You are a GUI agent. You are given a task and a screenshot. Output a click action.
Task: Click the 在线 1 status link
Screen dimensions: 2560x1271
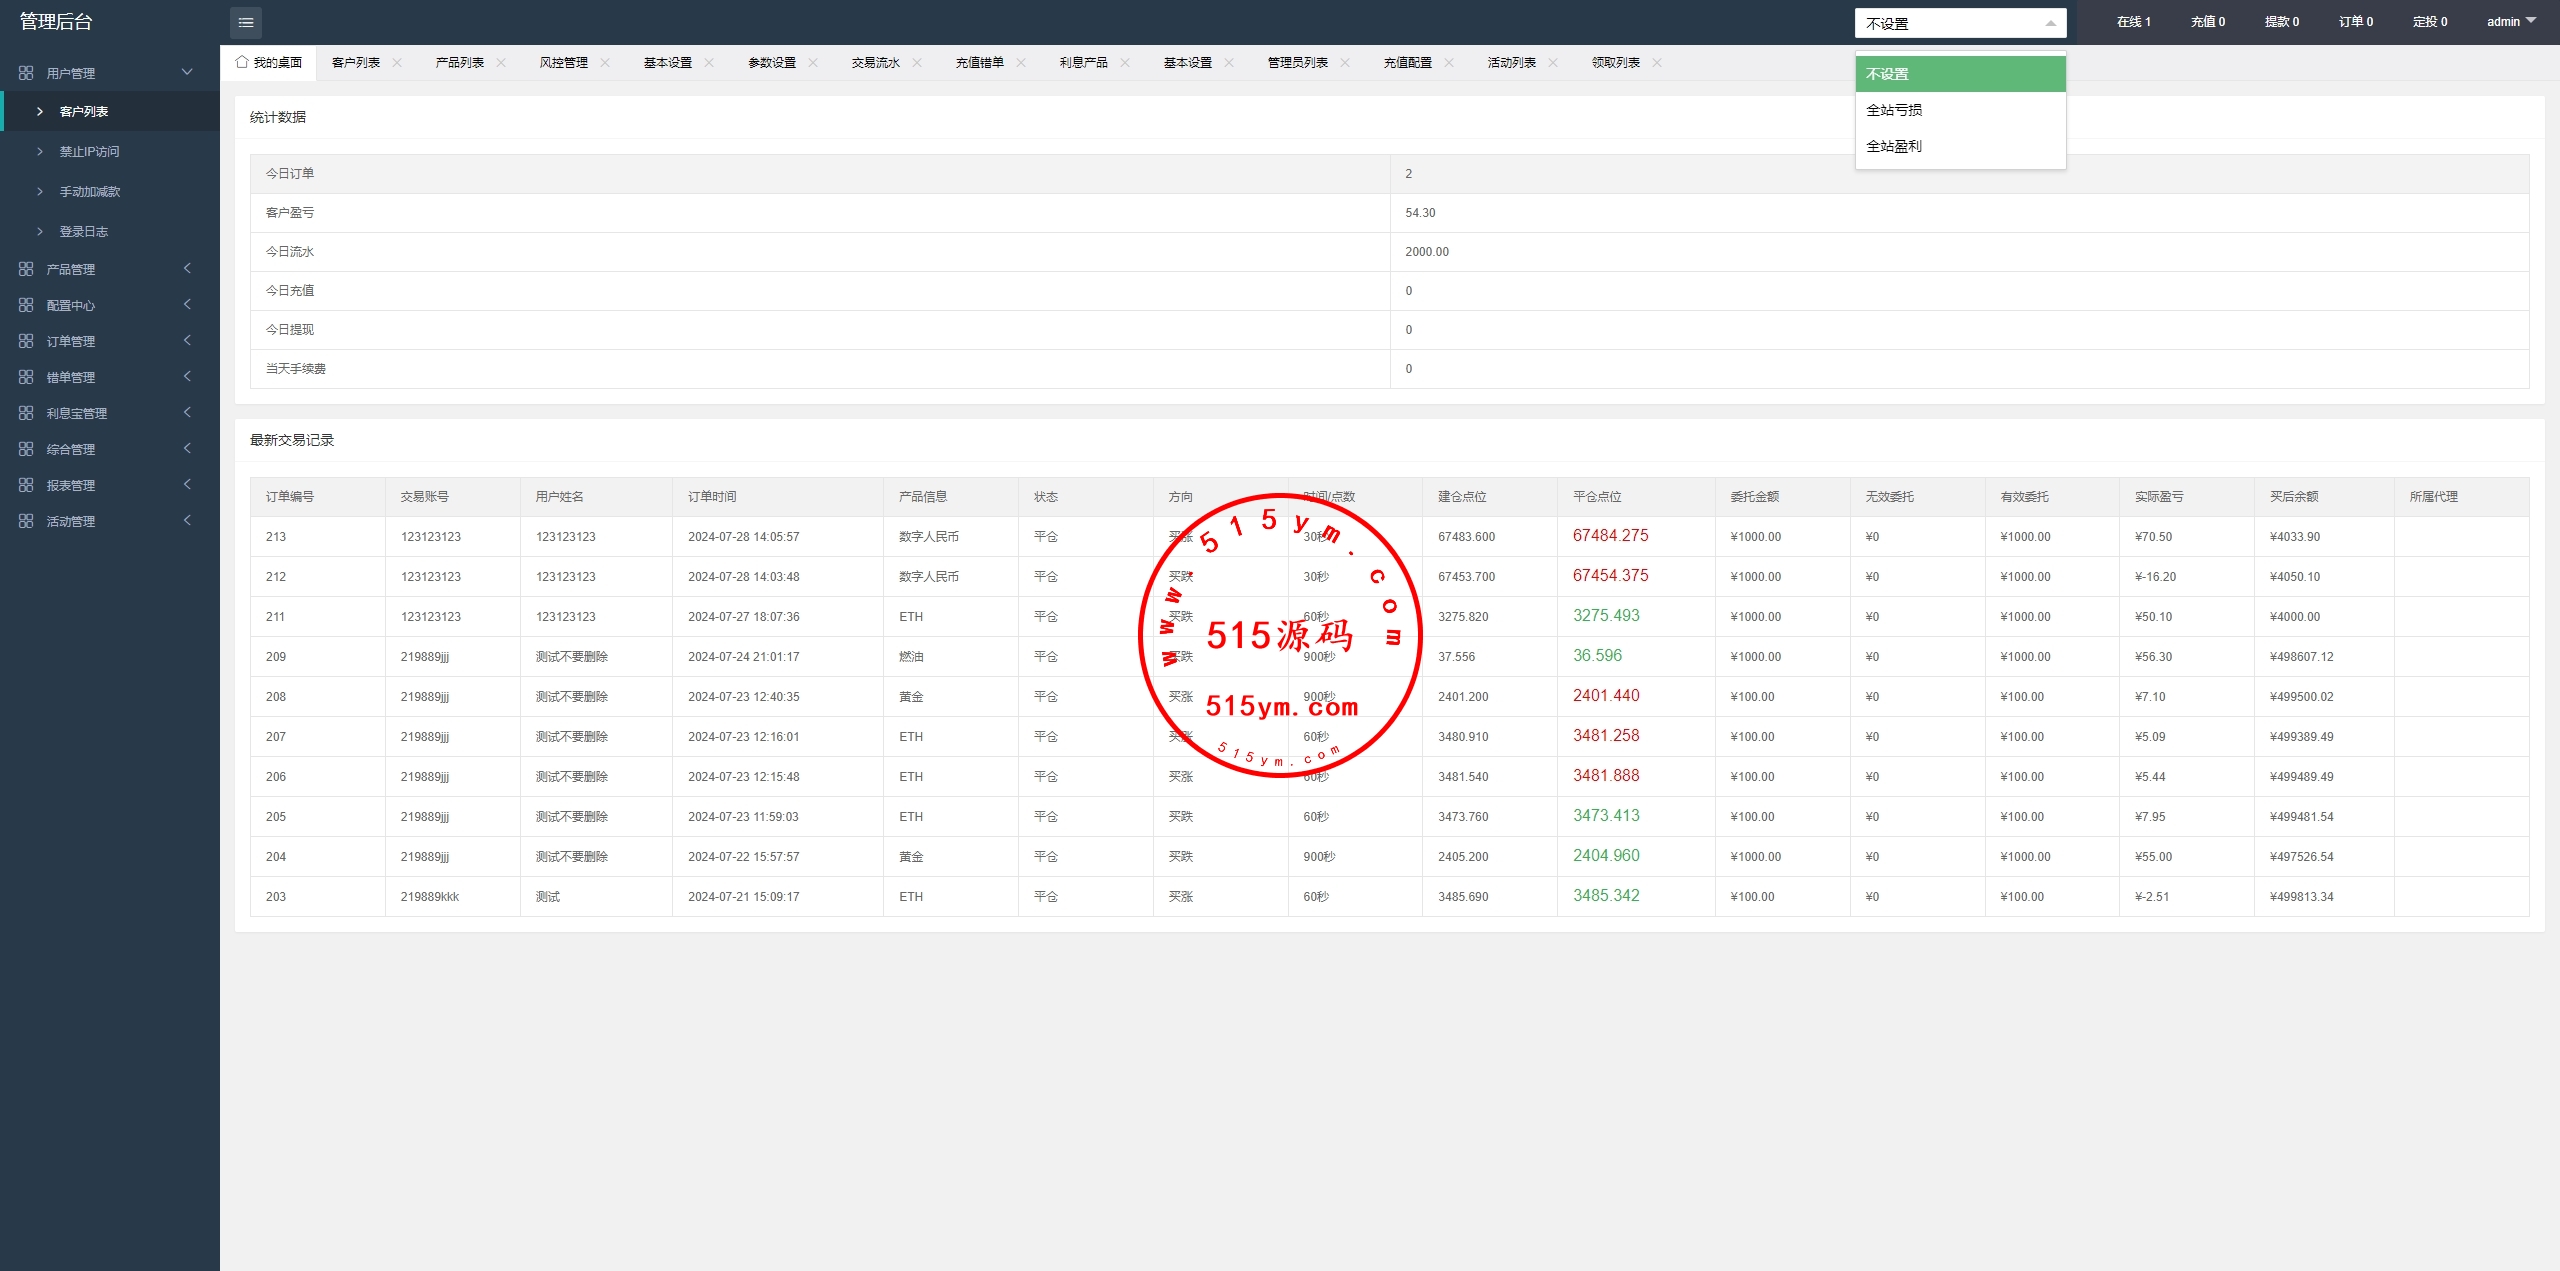tap(2133, 21)
